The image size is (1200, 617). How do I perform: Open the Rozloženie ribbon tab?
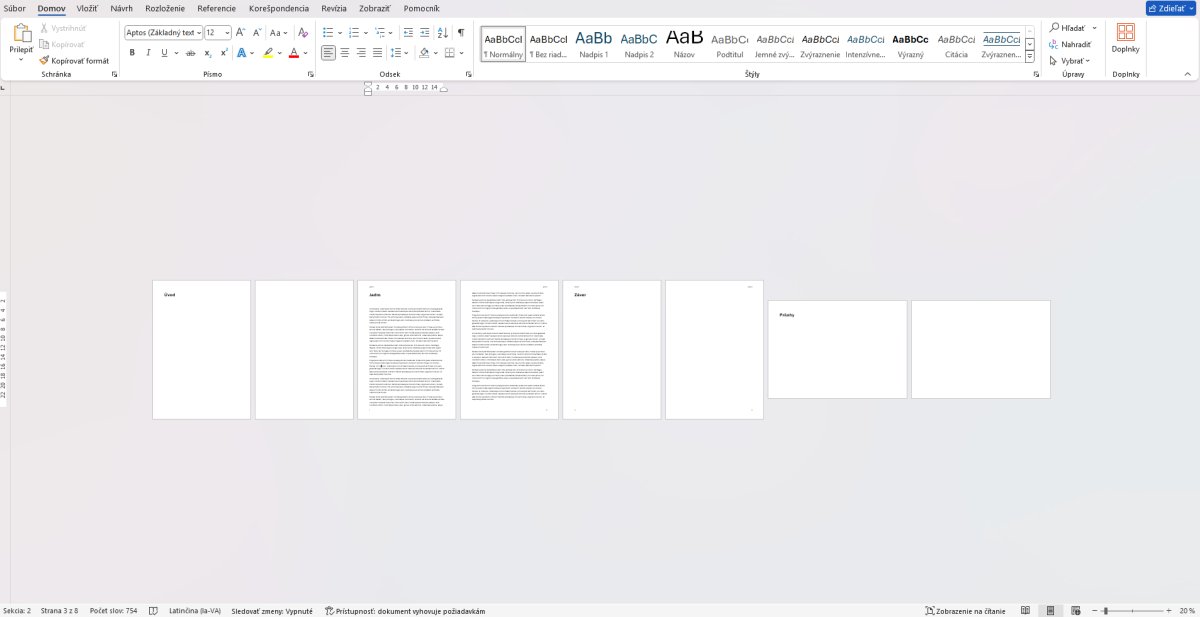click(x=165, y=8)
